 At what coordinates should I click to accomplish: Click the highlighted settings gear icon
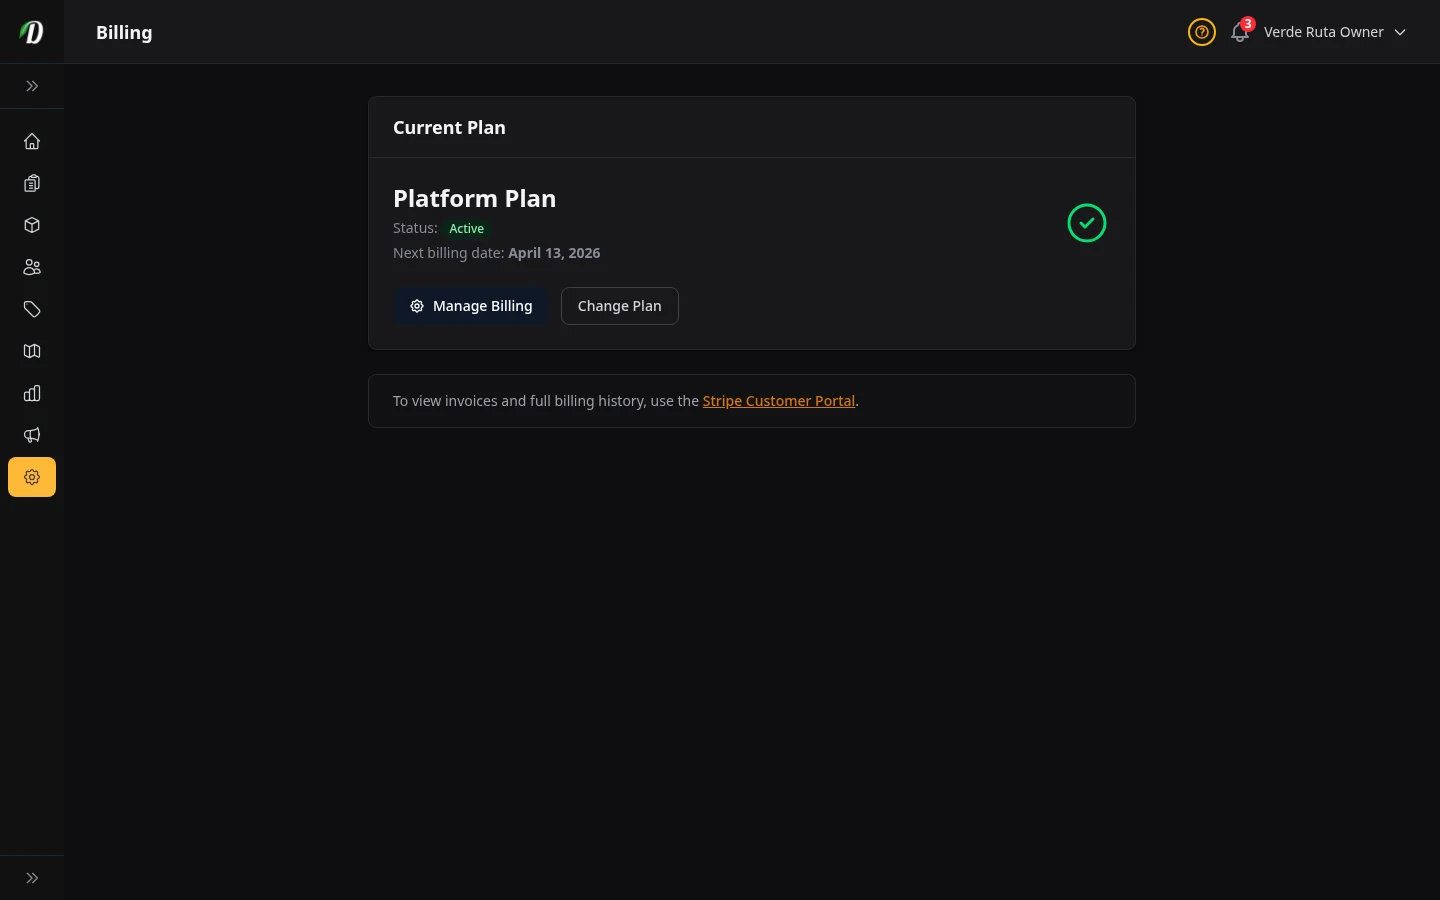tap(32, 477)
